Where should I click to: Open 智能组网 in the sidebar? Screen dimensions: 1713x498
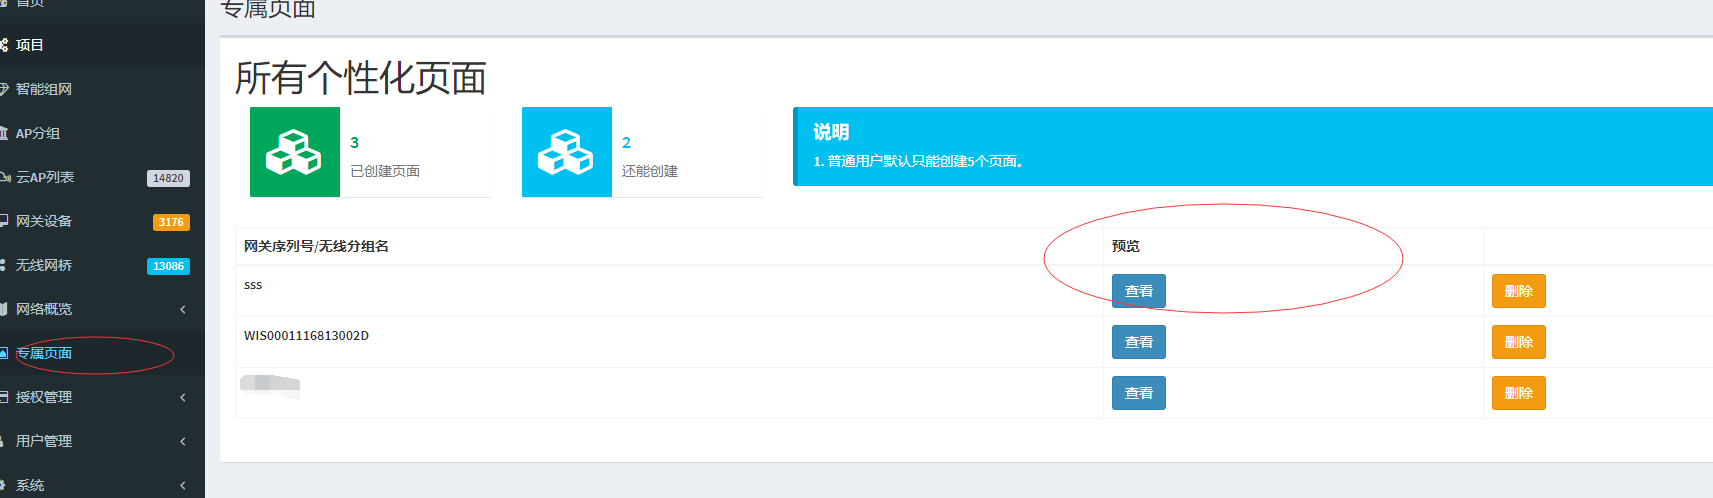[44, 89]
